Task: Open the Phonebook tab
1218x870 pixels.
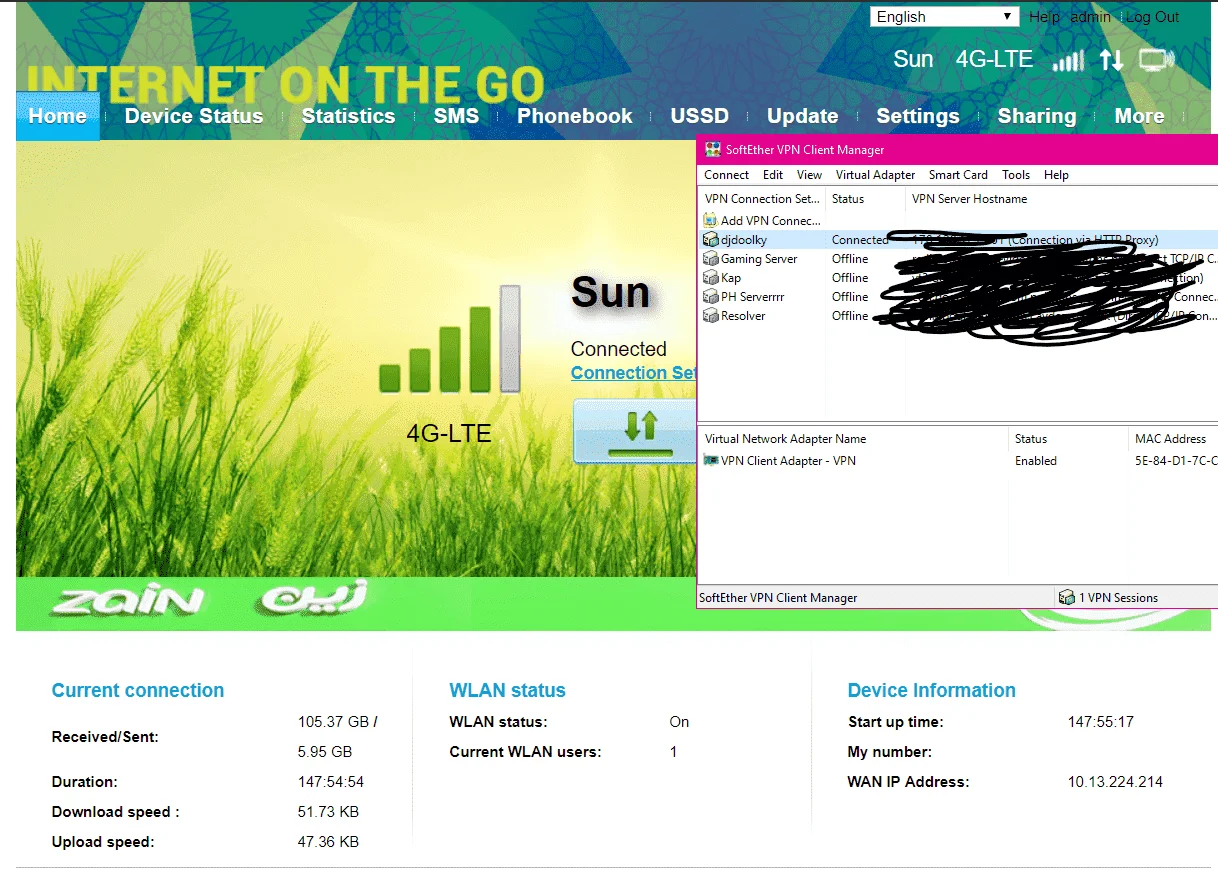Action: (x=575, y=116)
